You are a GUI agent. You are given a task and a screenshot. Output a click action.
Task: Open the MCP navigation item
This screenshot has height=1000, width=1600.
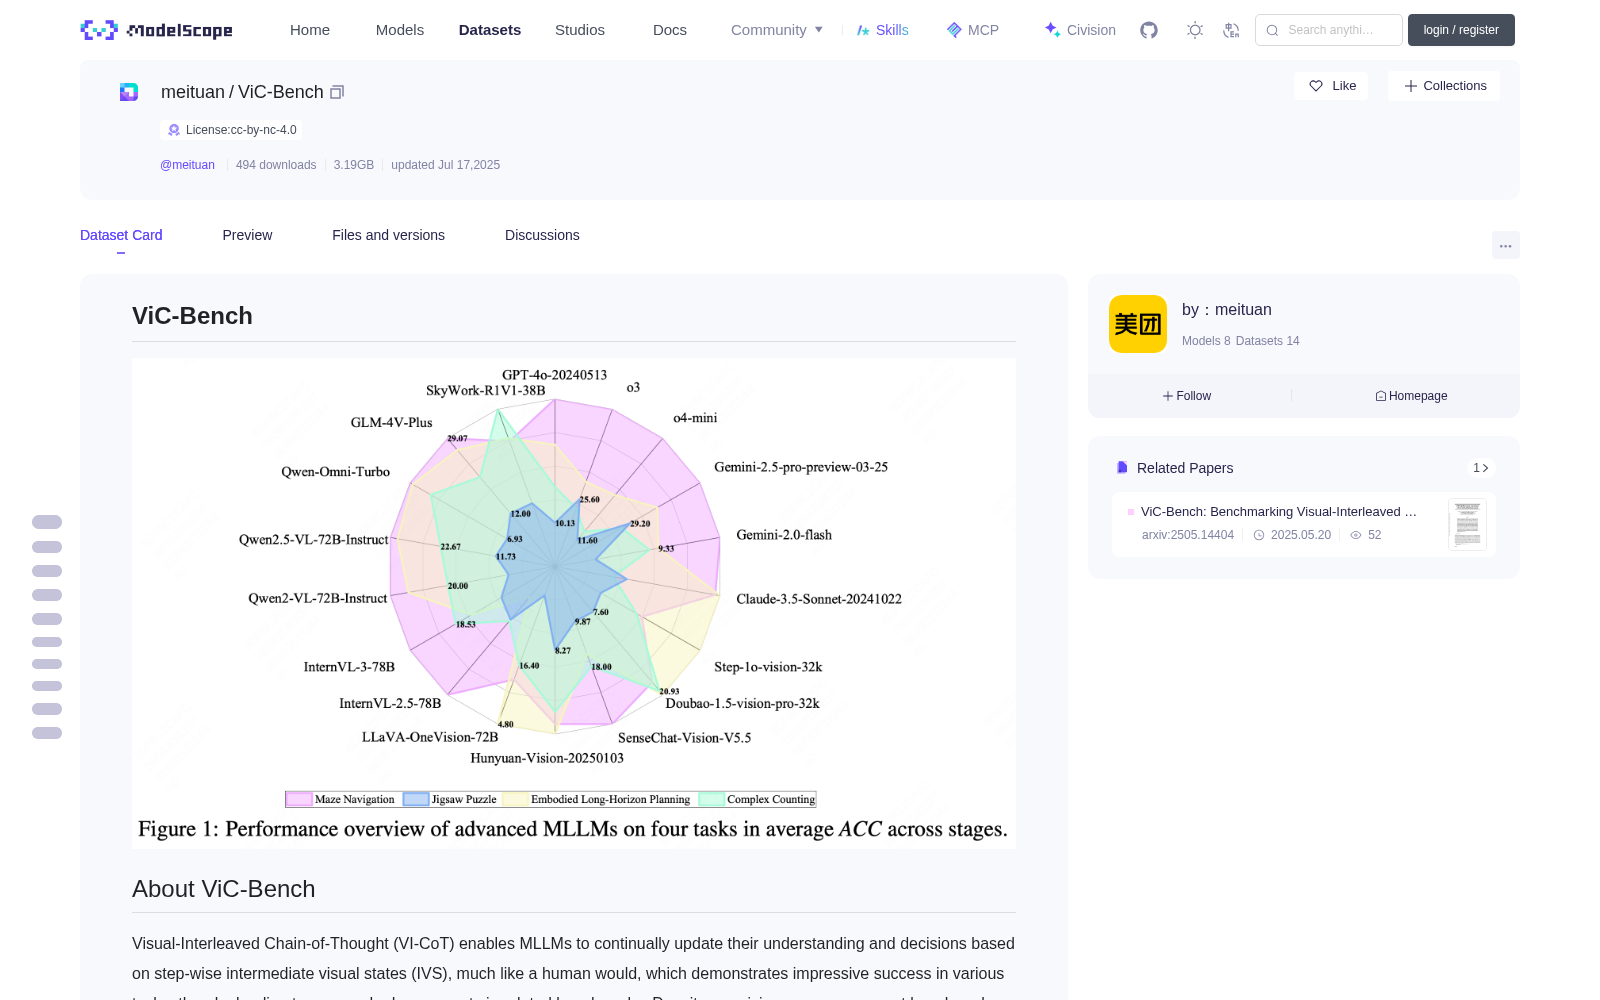point(973,30)
